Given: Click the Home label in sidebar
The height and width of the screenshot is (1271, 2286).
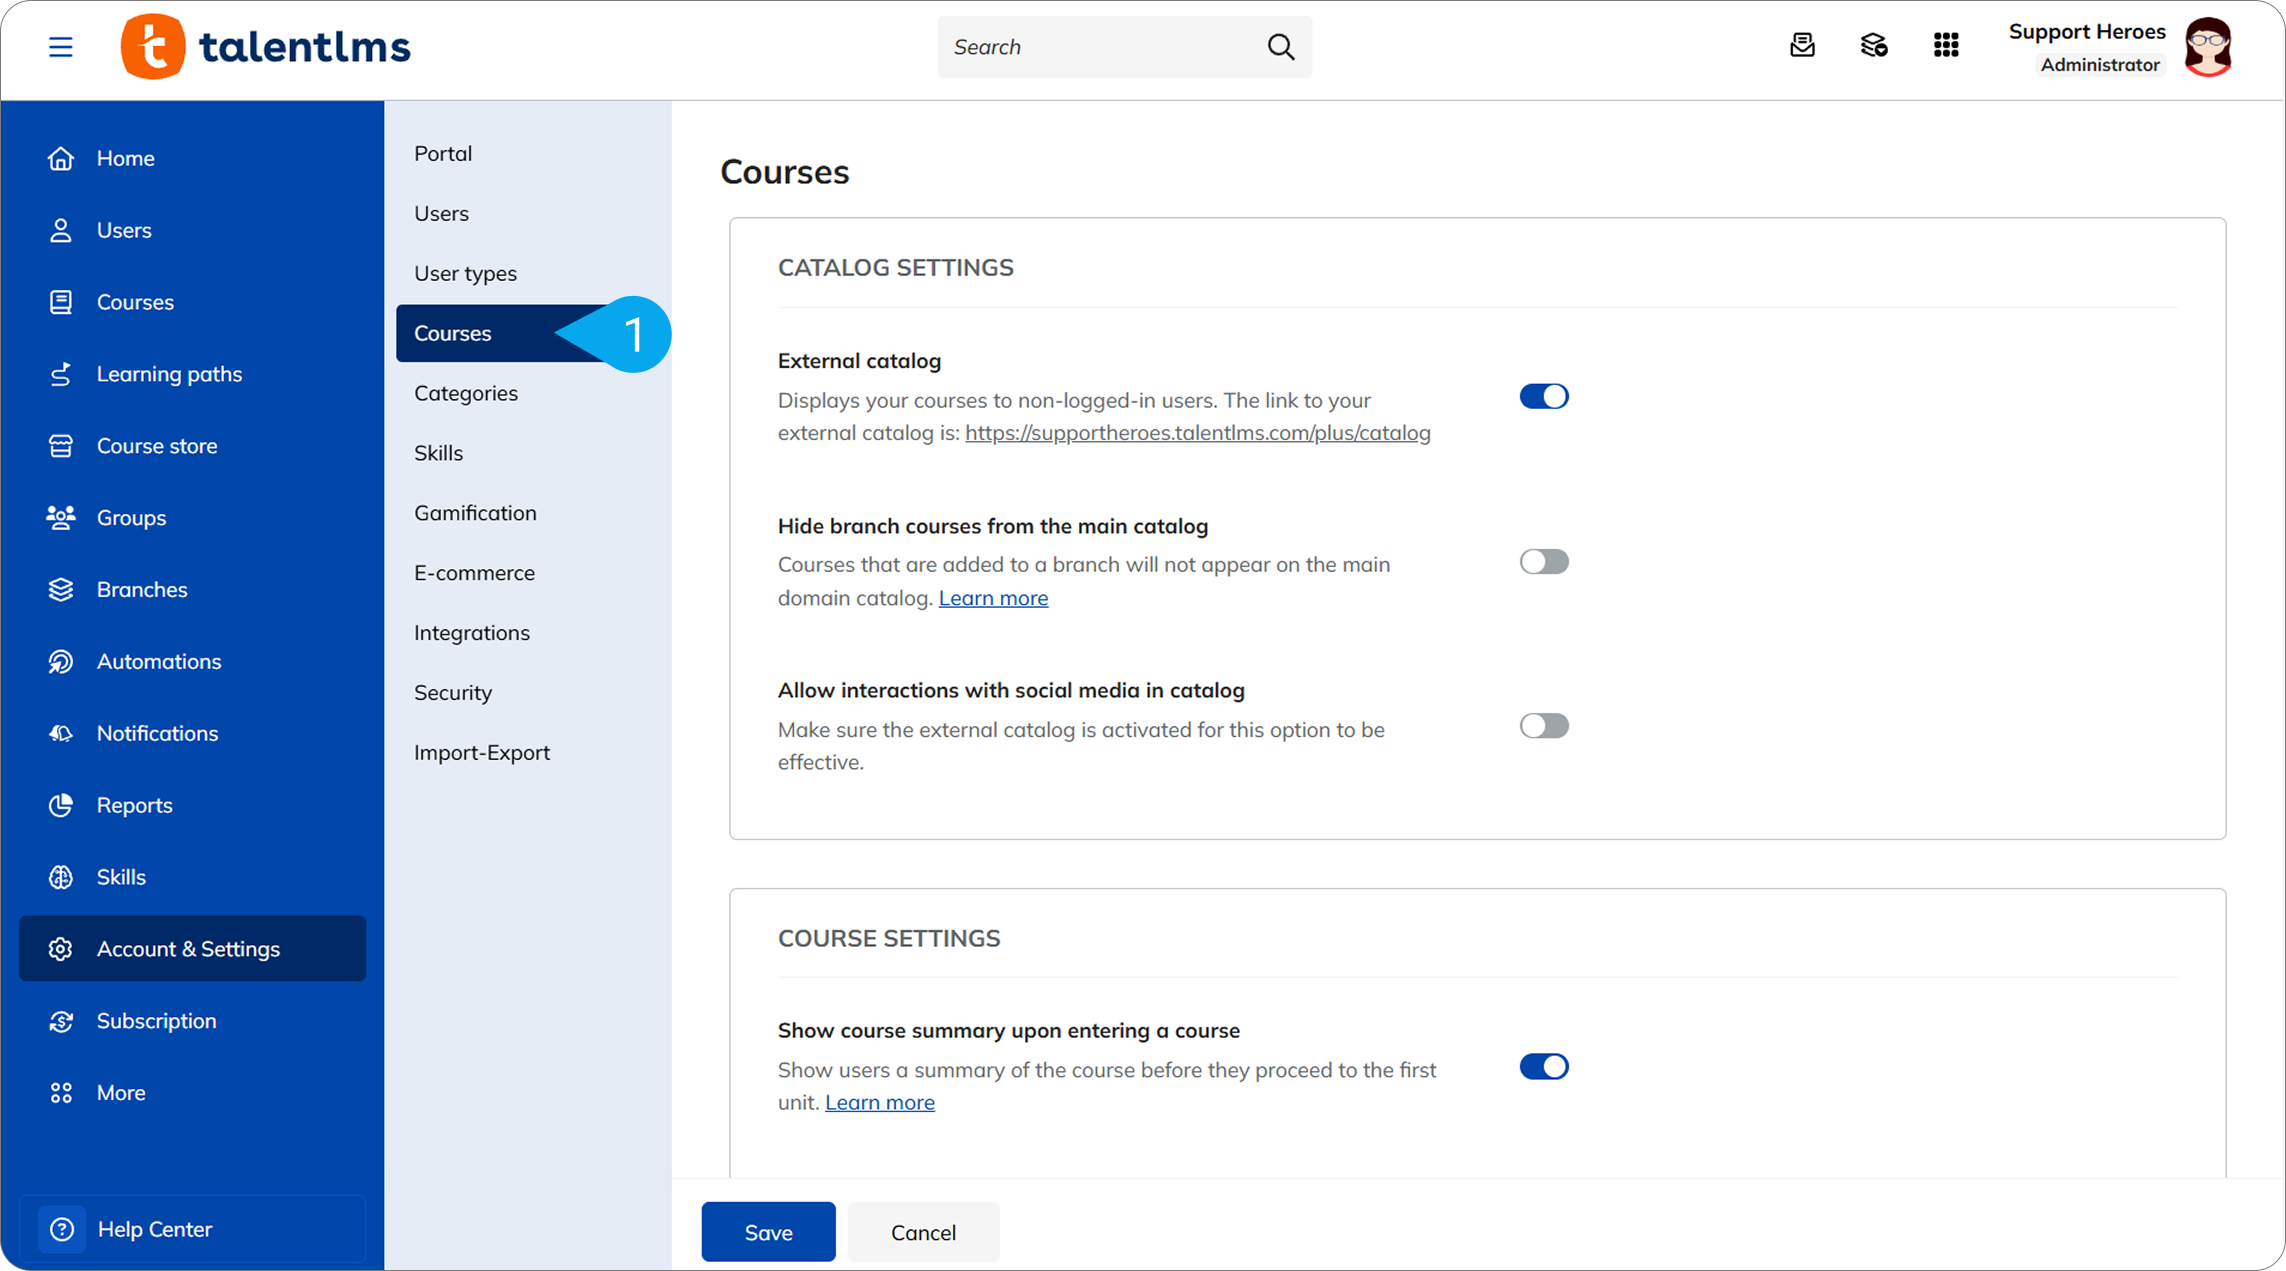Looking at the screenshot, I should (x=126, y=158).
